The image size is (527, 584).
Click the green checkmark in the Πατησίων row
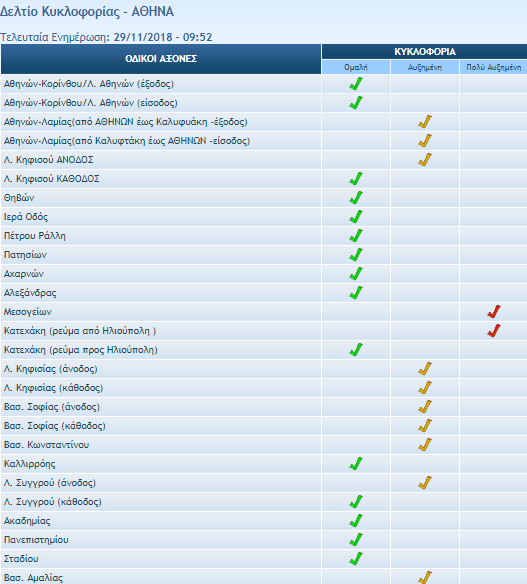(x=356, y=255)
